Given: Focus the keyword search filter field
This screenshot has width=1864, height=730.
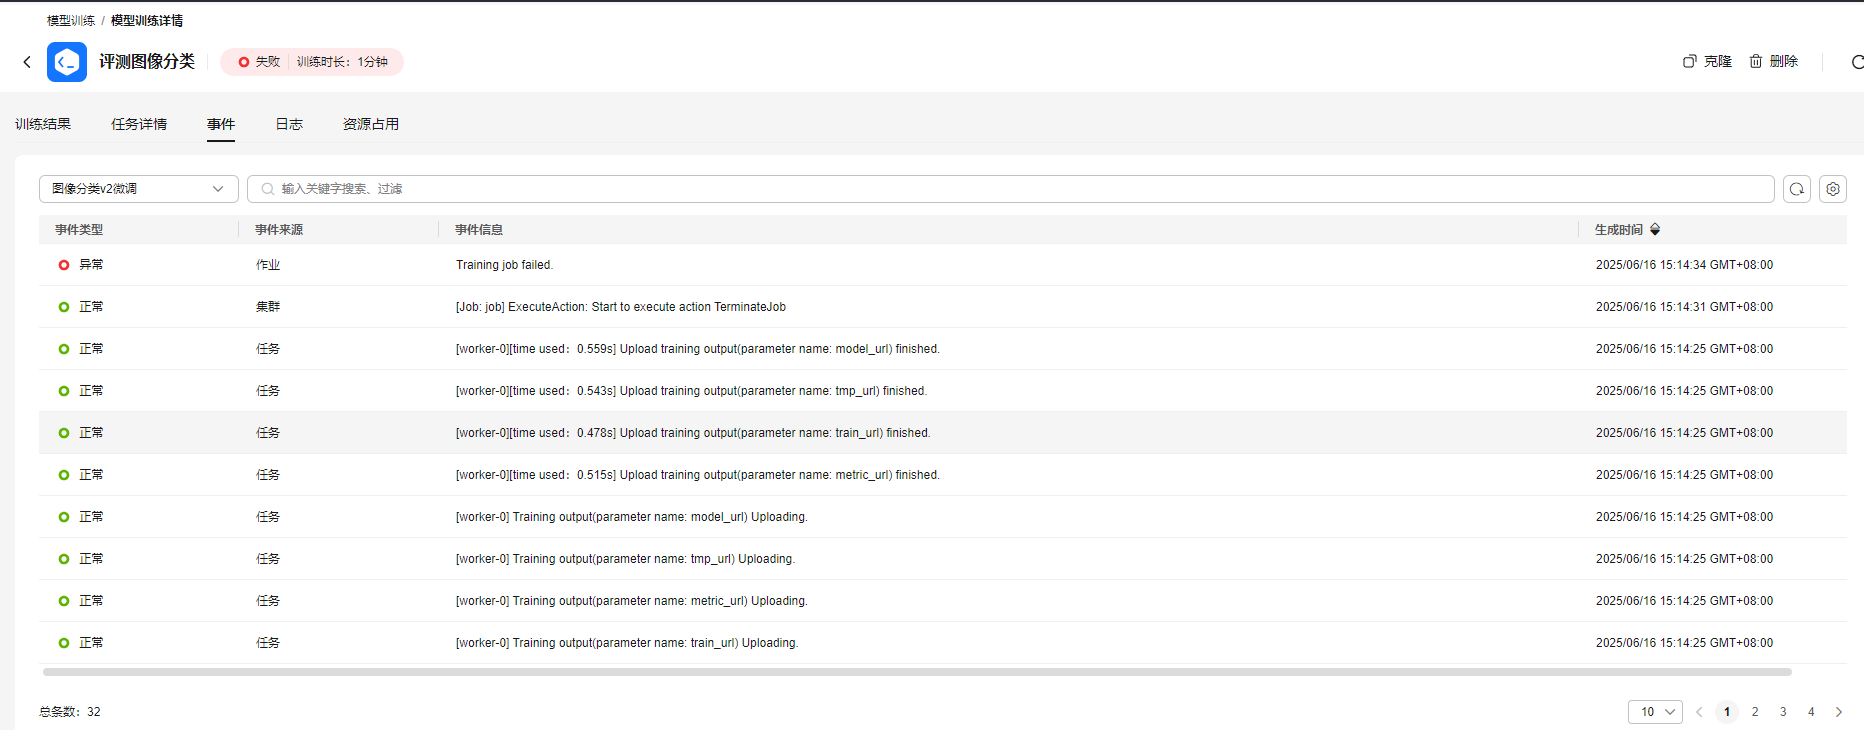Looking at the screenshot, I should [x=1010, y=189].
